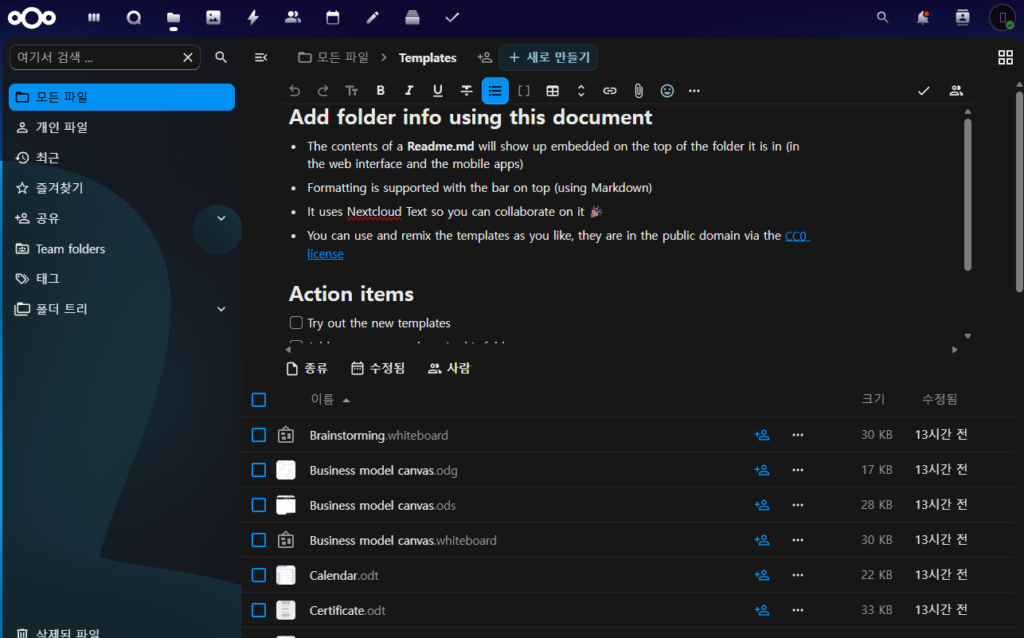Open 최근 in the sidebar
Image resolution: width=1024 pixels, height=638 pixels.
tap(48, 157)
